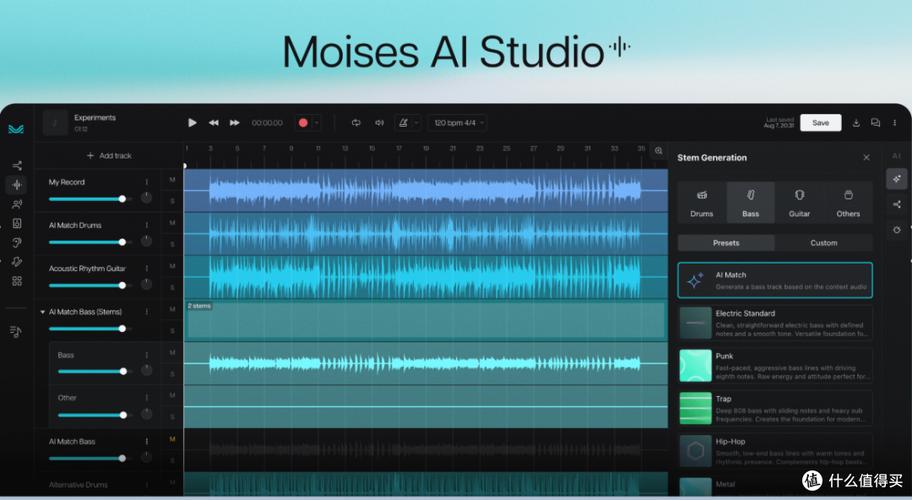Viewport: 912px width, 500px height.
Task: Switch to the Presets tab
Action: coord(726,243)
